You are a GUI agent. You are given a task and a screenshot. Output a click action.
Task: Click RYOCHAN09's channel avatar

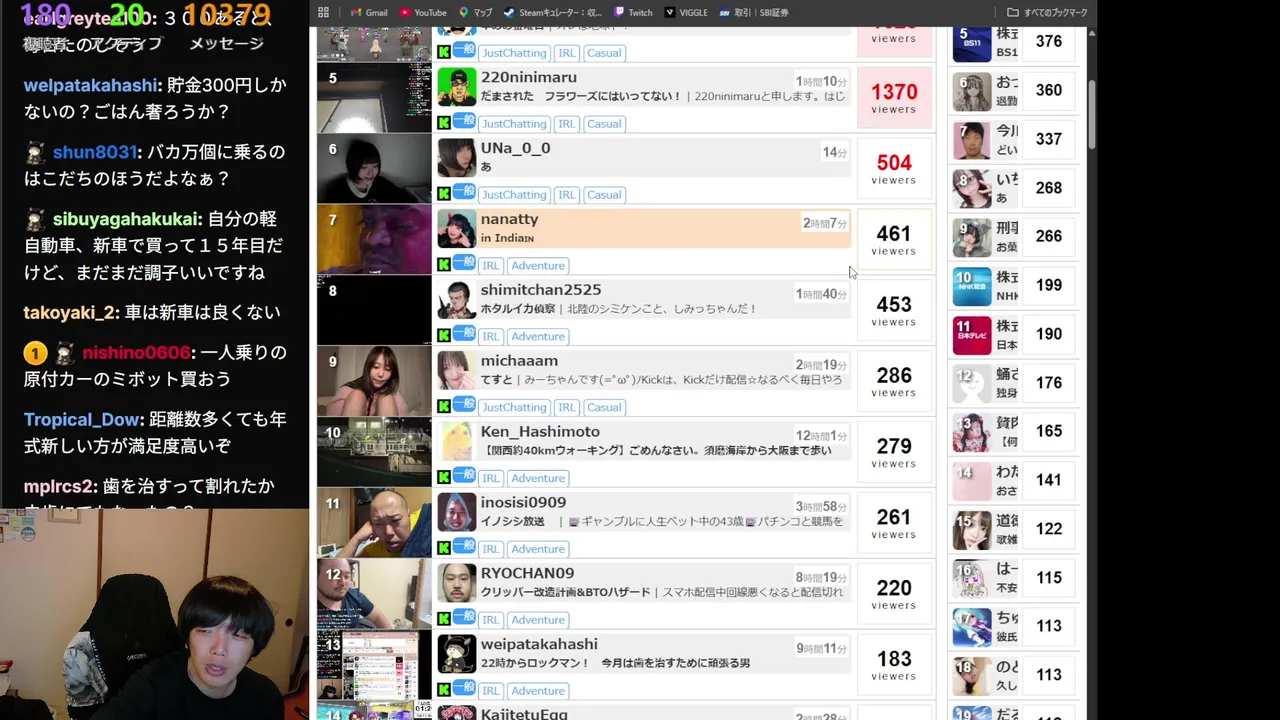(x=457, y=584)
